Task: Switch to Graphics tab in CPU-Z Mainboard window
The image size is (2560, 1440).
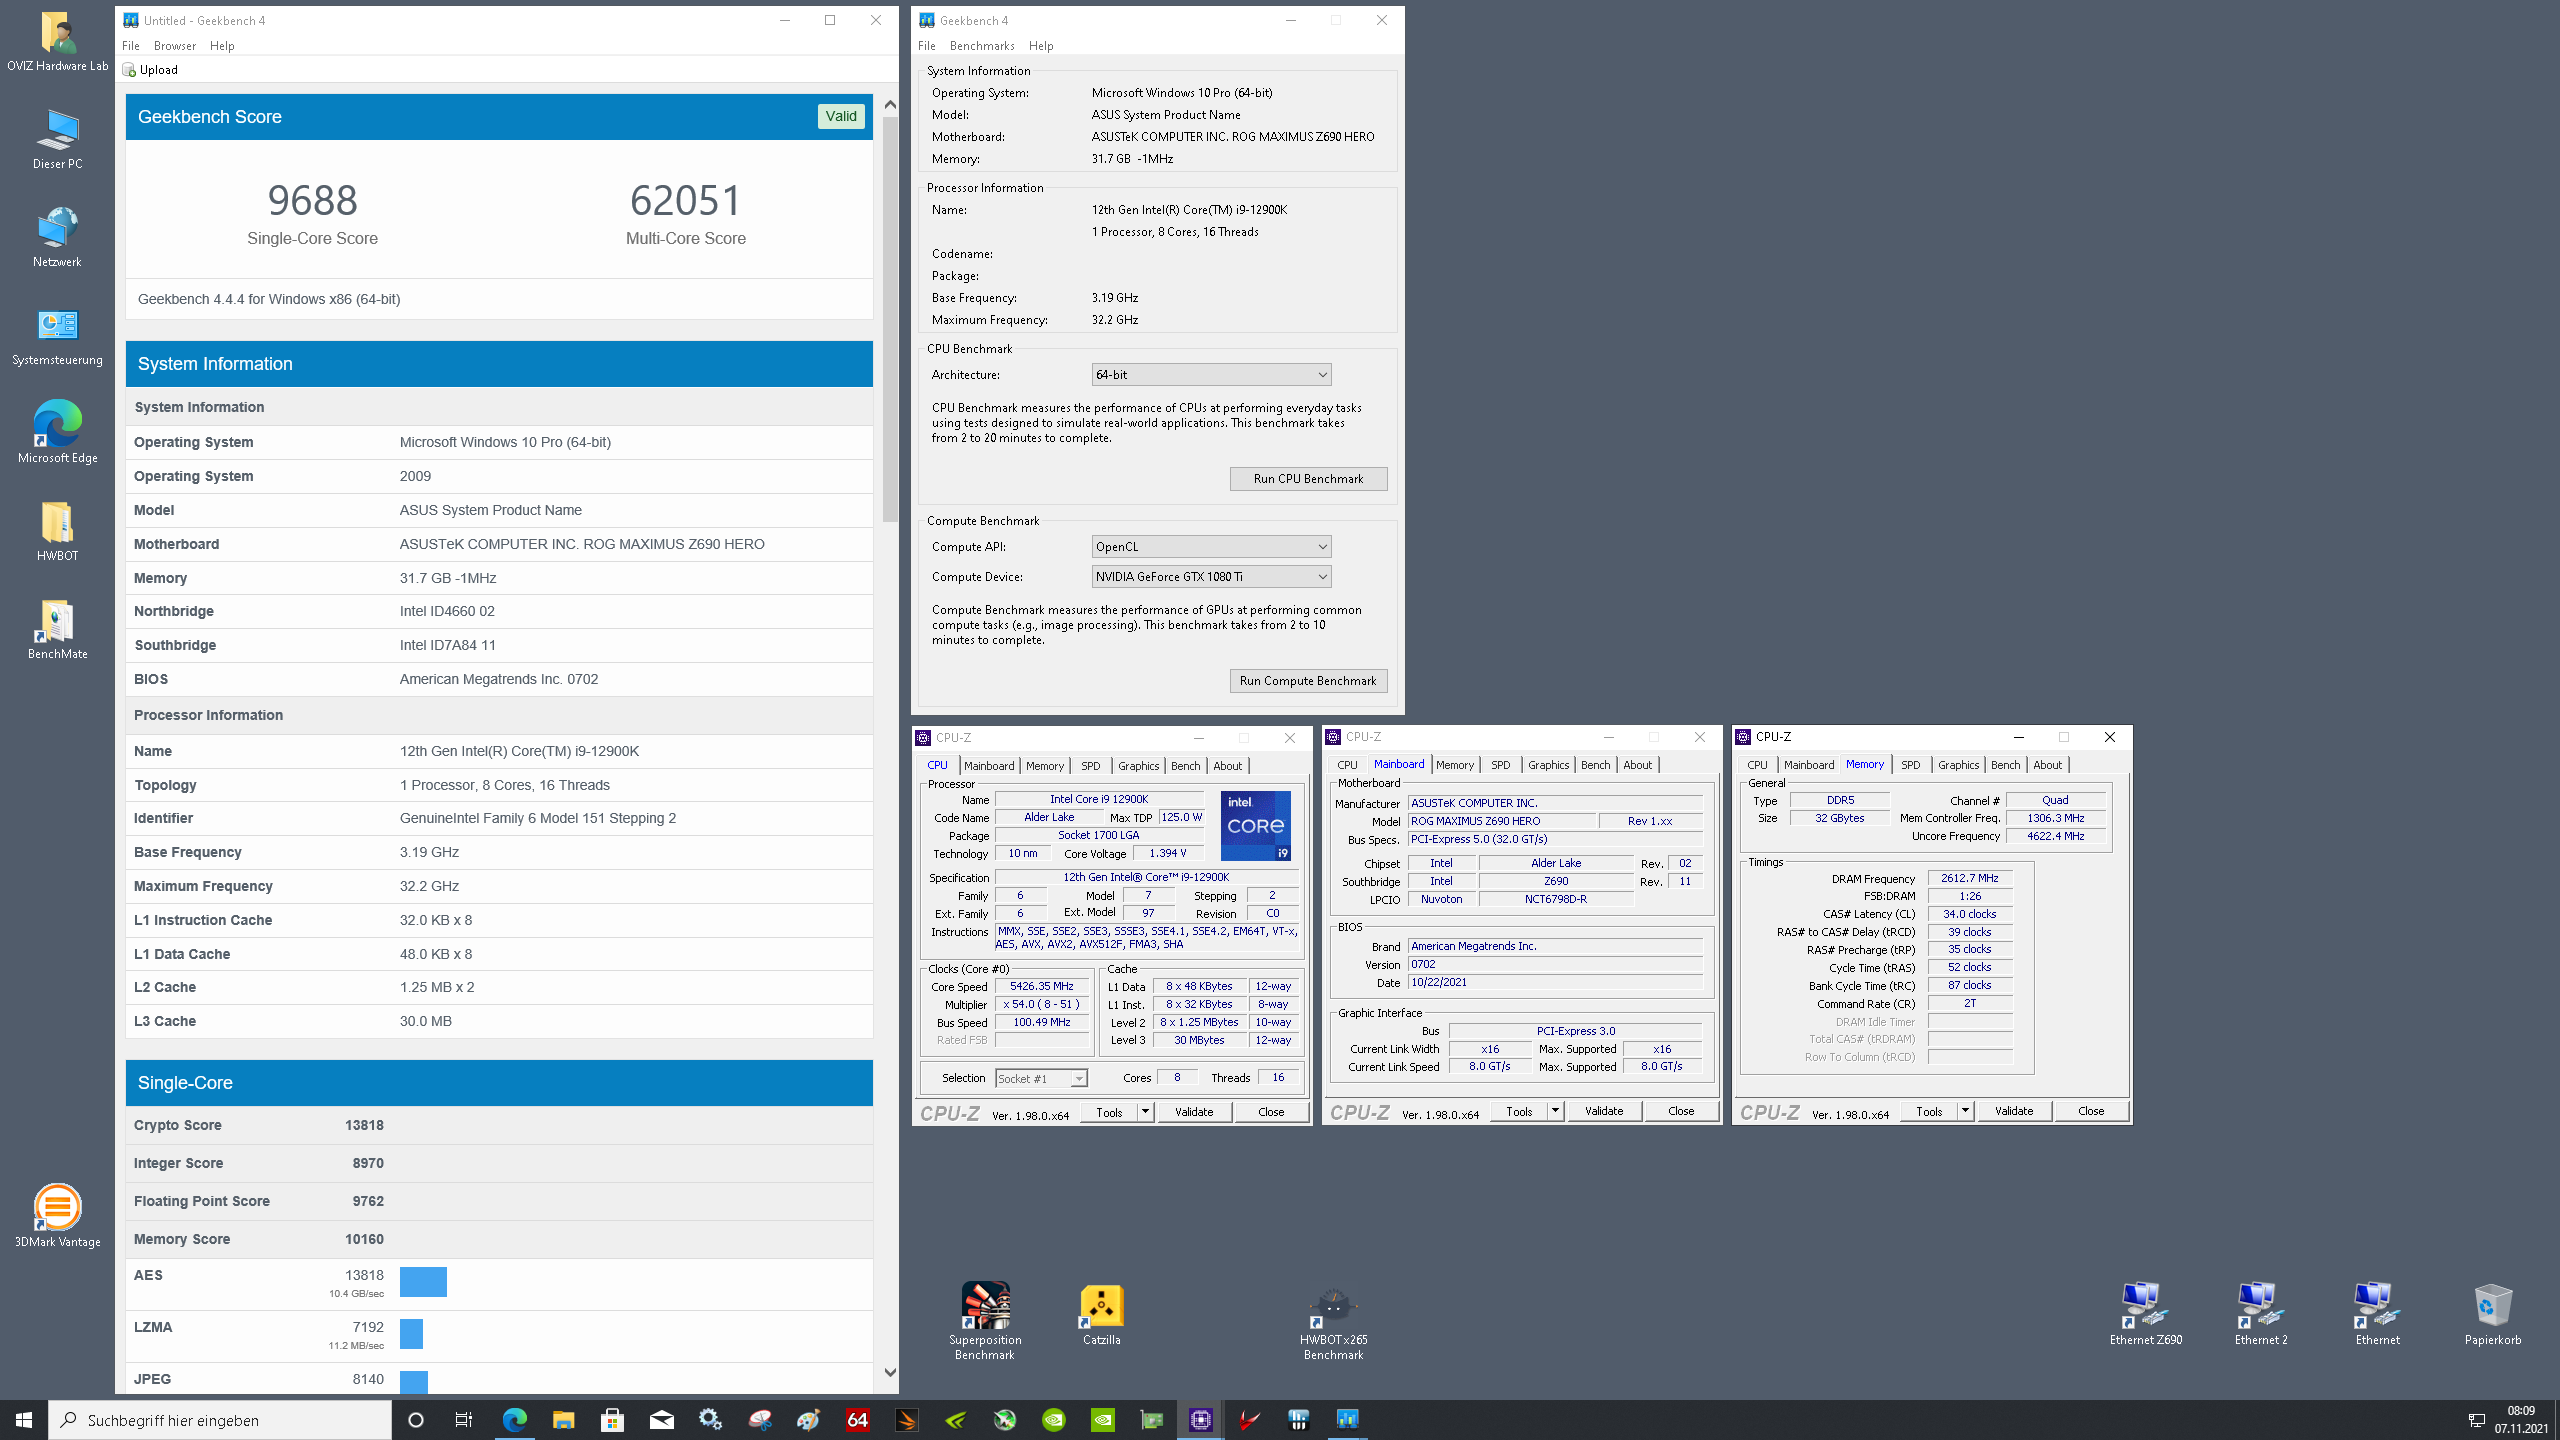Action: (1548, 765)
